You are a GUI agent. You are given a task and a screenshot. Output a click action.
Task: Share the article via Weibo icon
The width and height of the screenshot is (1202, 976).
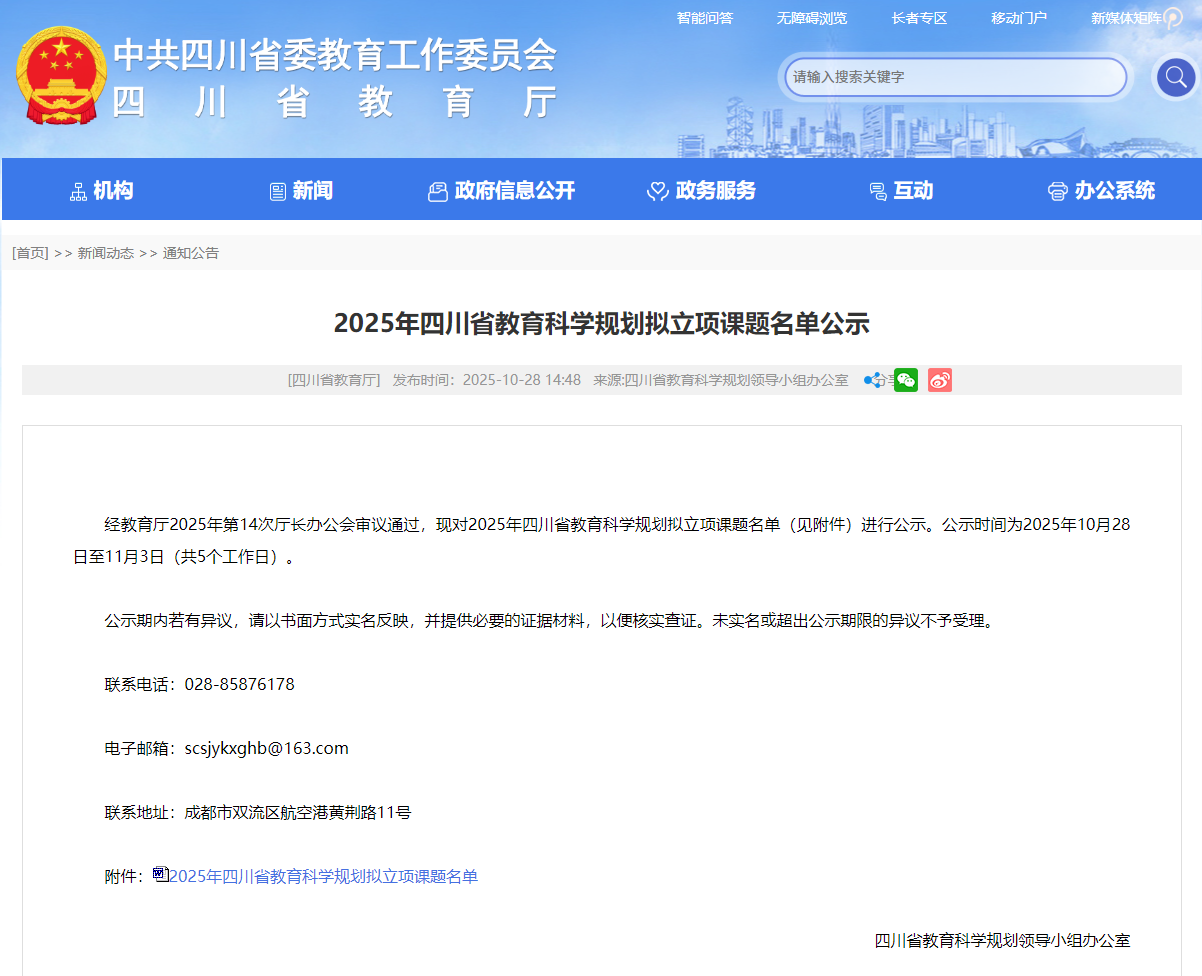tap(939, 380)
